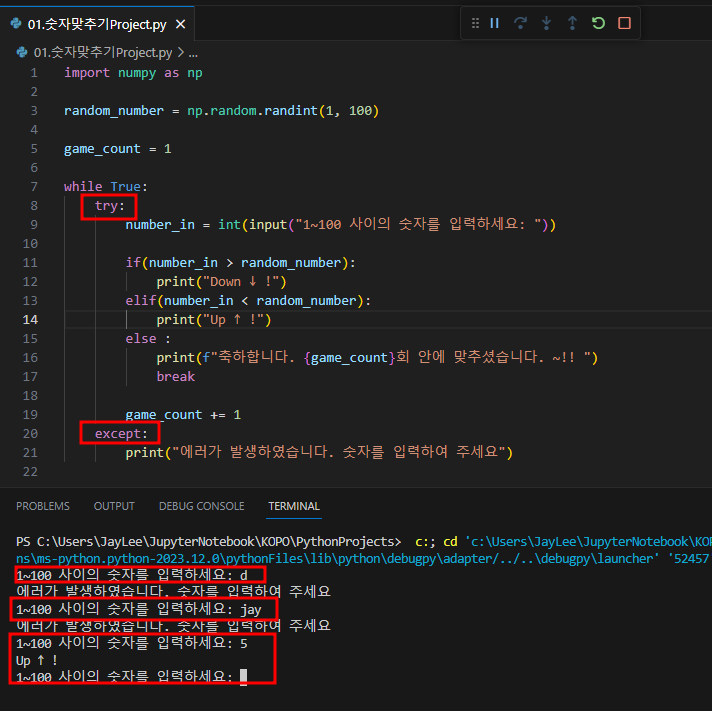Close the 01.숫자맞추기Project.py editor tab
The height and width of the screenshot is (711, 712).
point(181,24)
